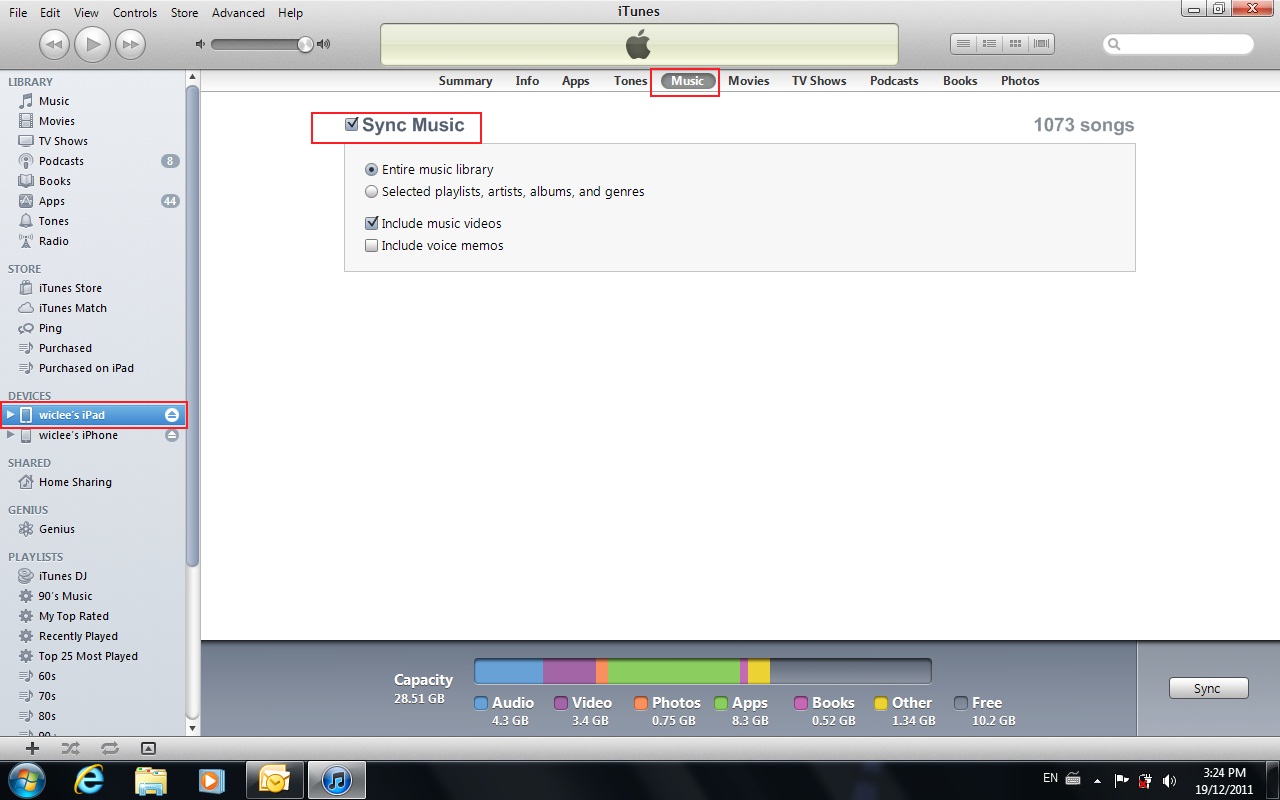
Task: Uncheck the Sync Music checkbox
Action: click(x=351, y=125)
